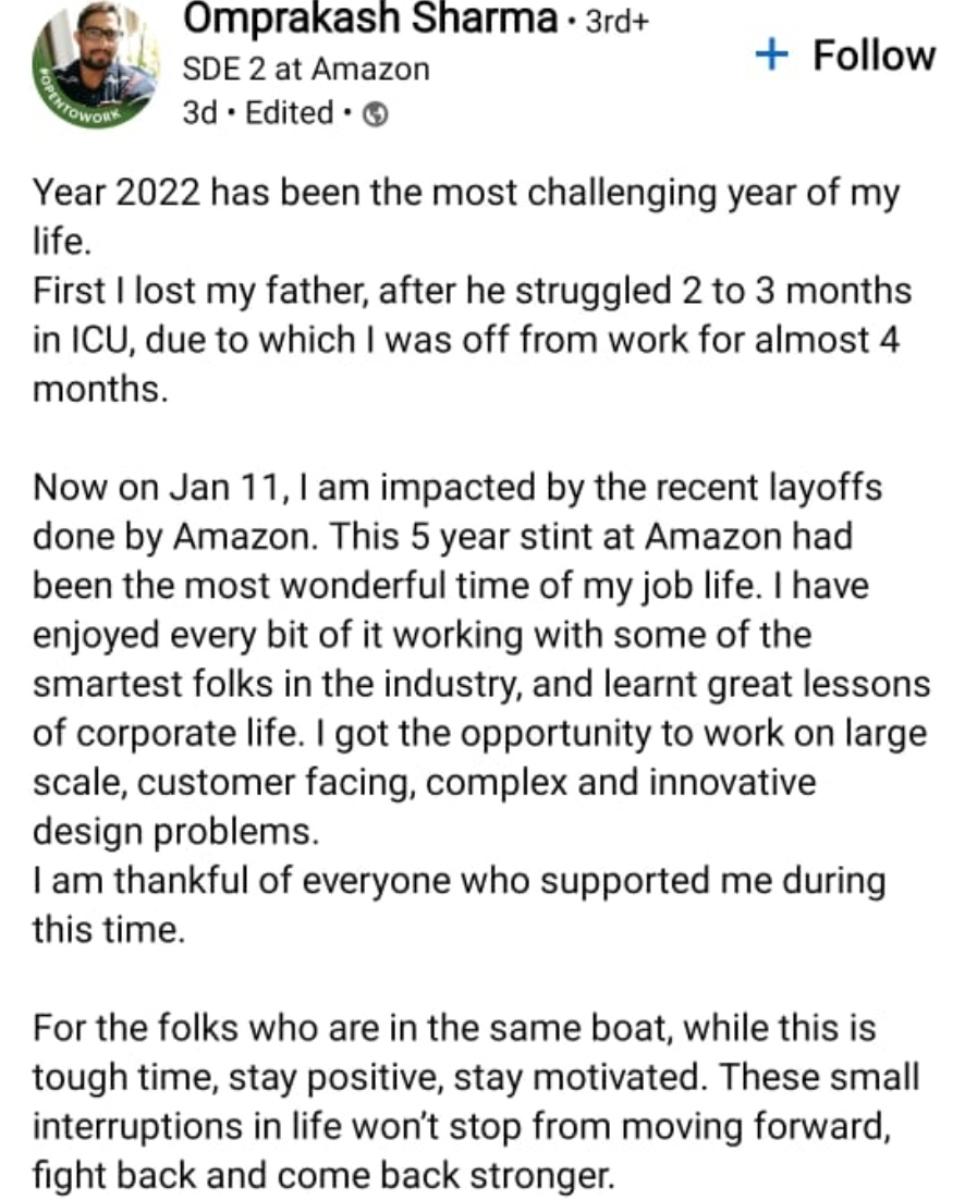965x1200 pixels.
Task: Click the line beginning "in ICU, due to which"
Action: click(466, 340)
